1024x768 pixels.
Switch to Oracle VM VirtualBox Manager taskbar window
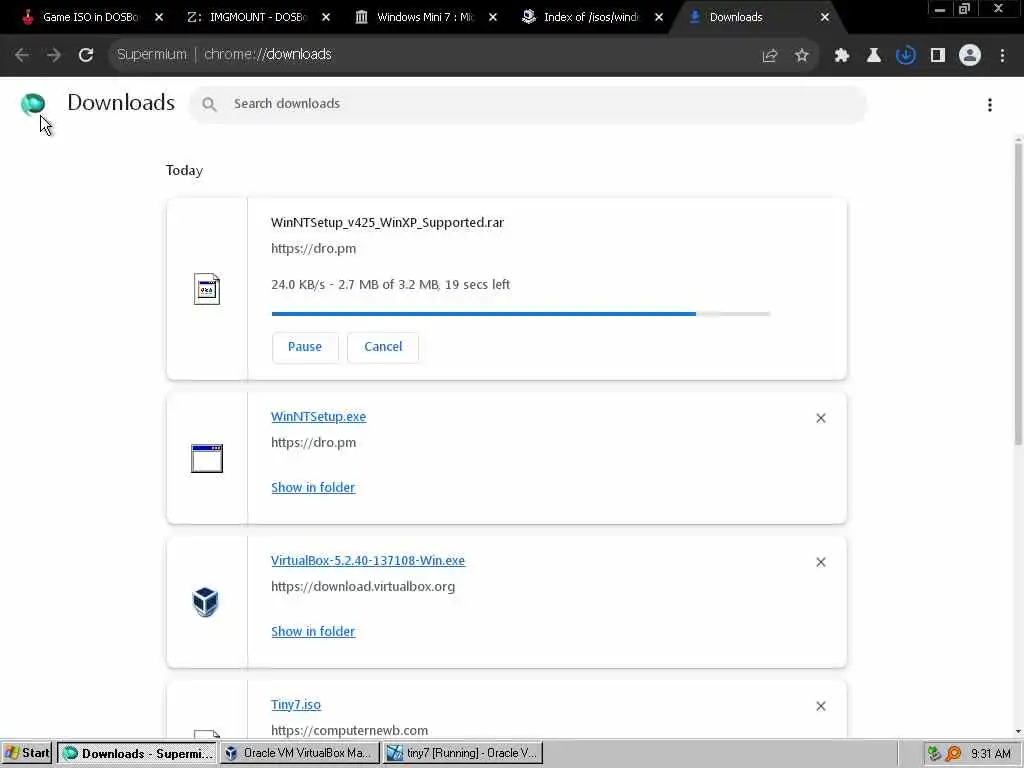300,754
